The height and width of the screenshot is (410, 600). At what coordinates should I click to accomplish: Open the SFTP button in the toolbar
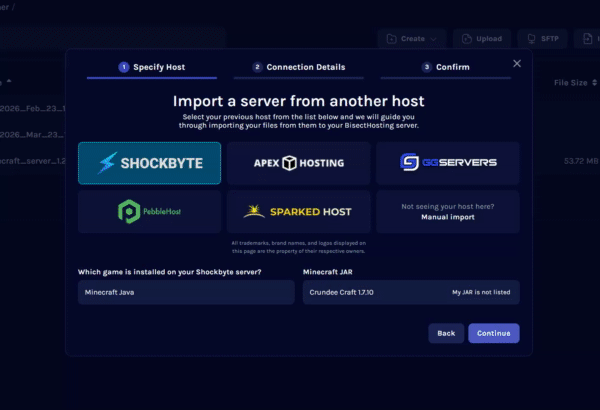point(542,39)
